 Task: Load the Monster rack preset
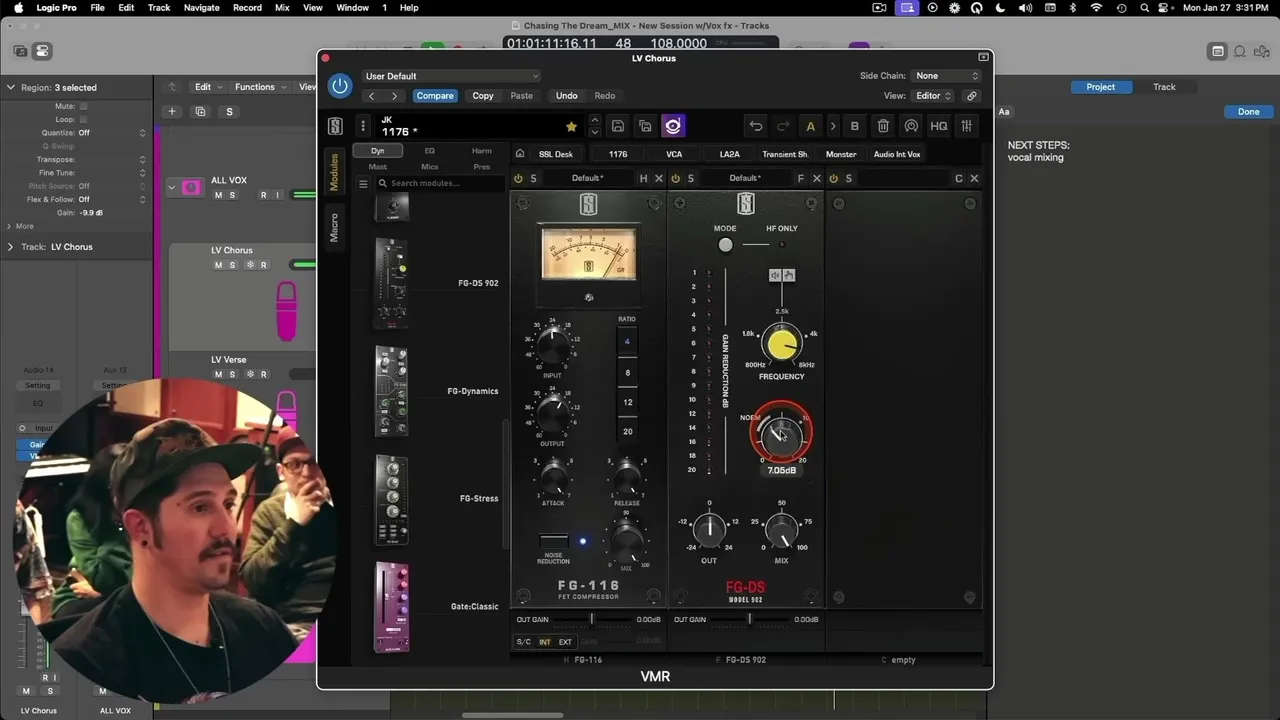[x=841, y=154]
